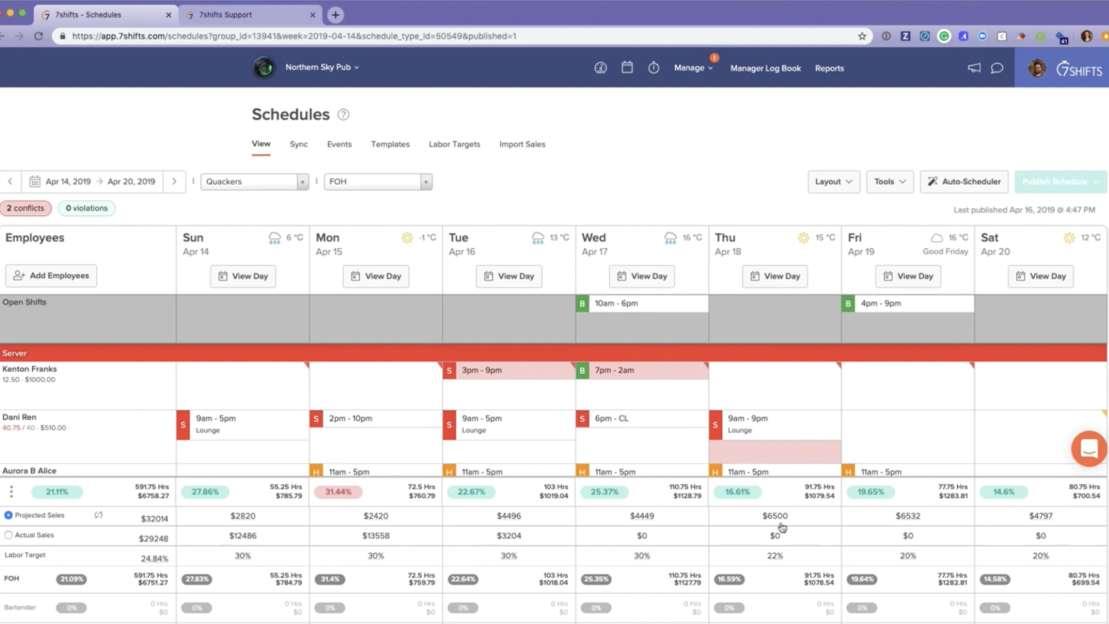Image resolution: width=1109 pixels, height=624 pixels.
Task: Open the chat message icon
Action: [x=996, y=68]
